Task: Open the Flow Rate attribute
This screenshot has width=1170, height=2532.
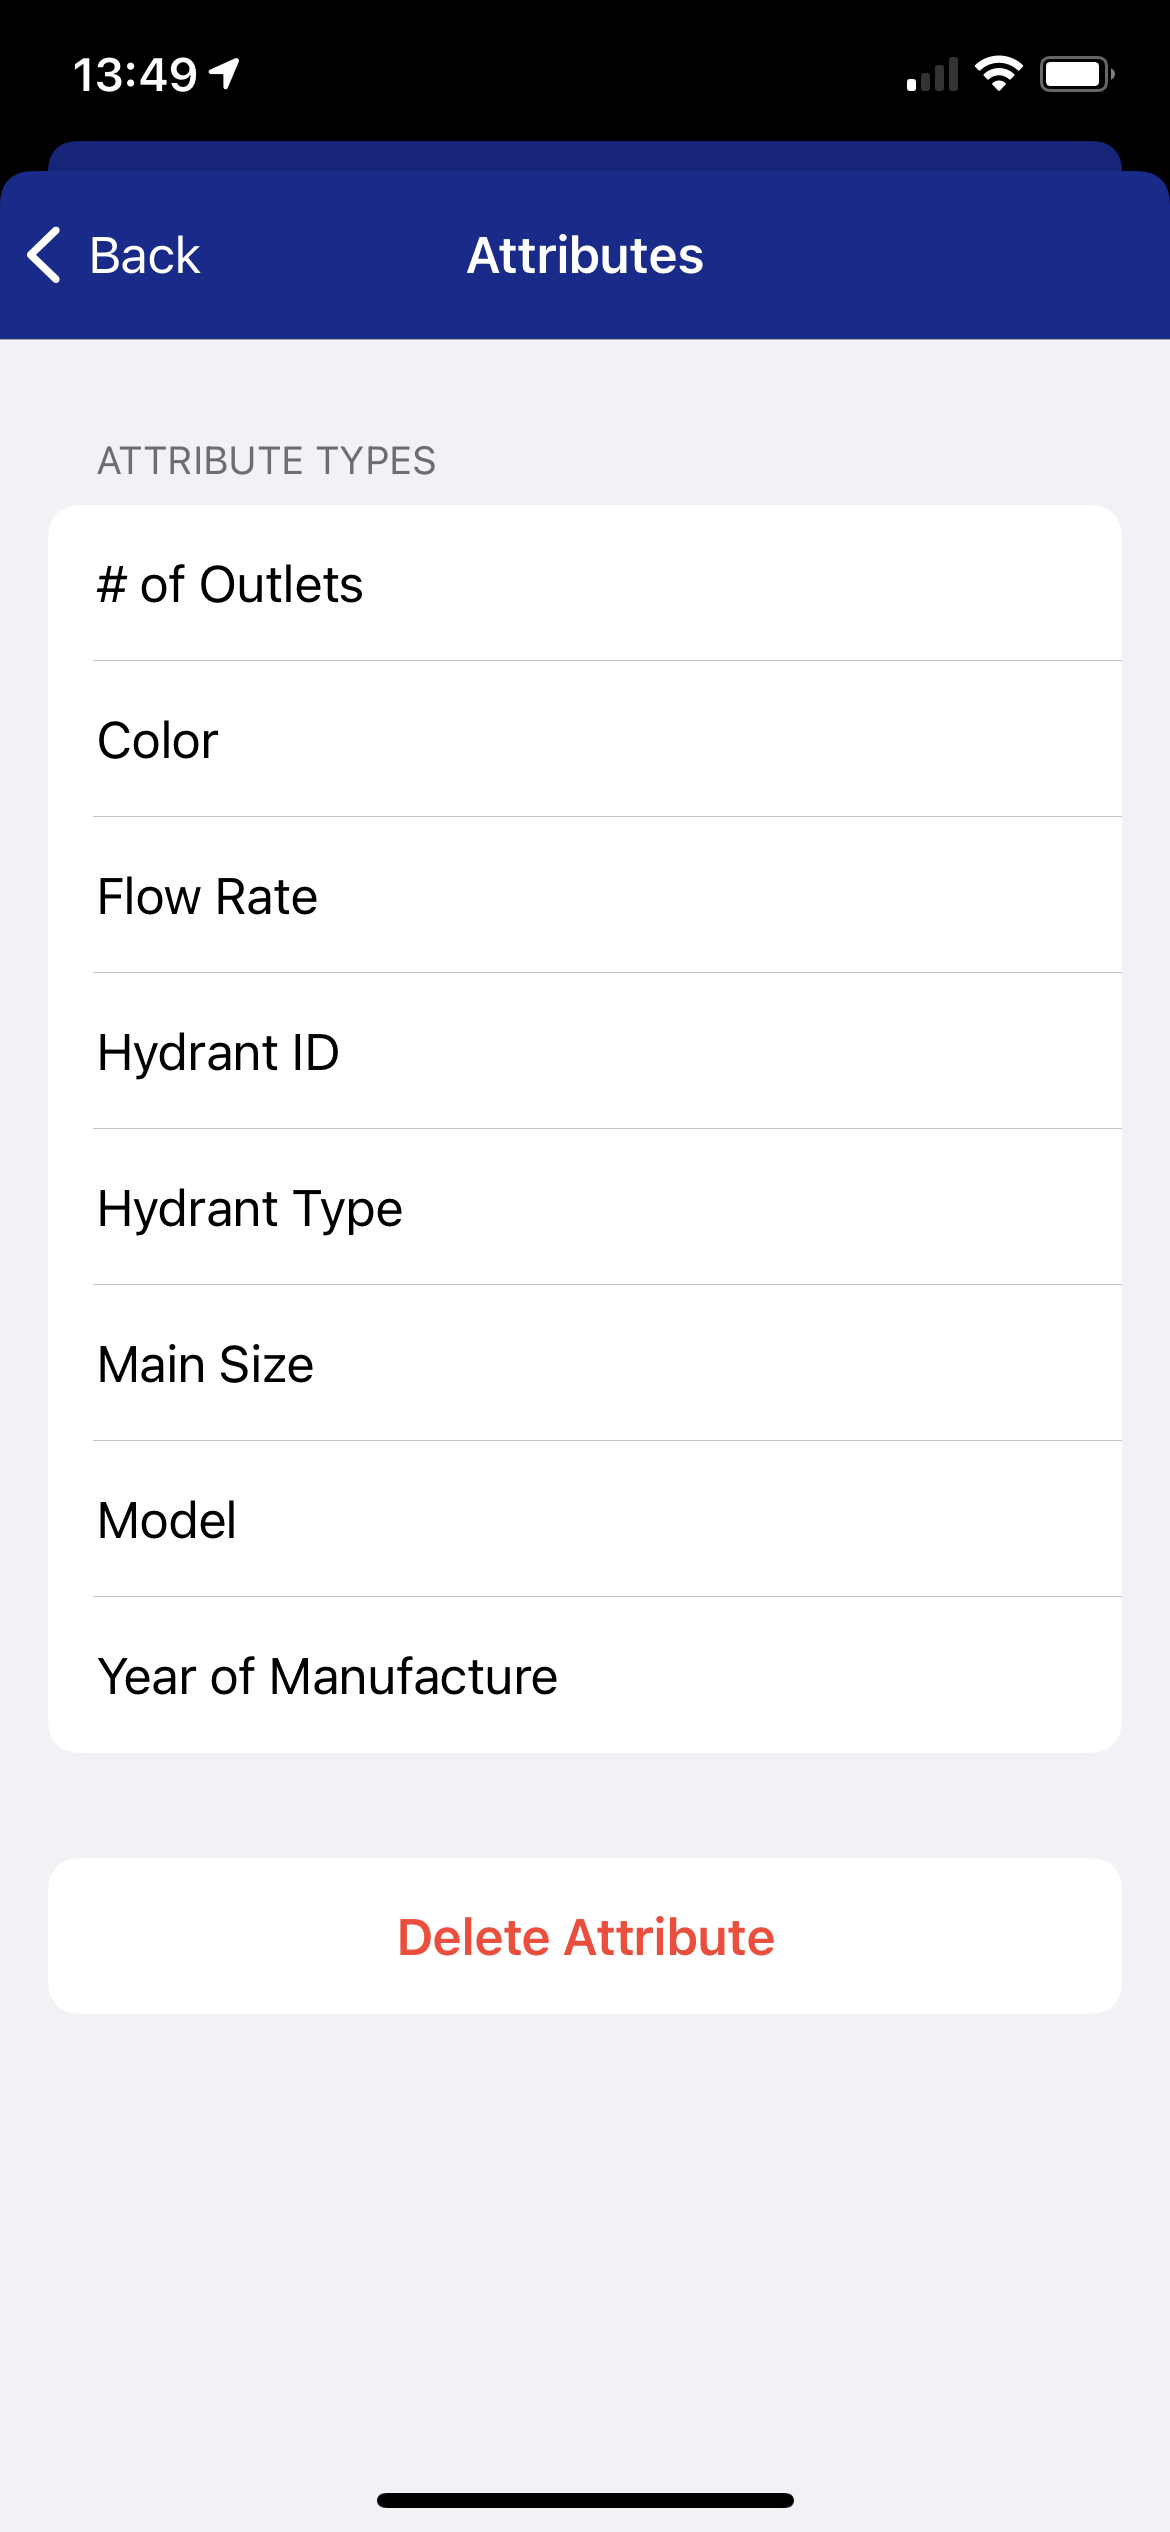Action: 584,896
